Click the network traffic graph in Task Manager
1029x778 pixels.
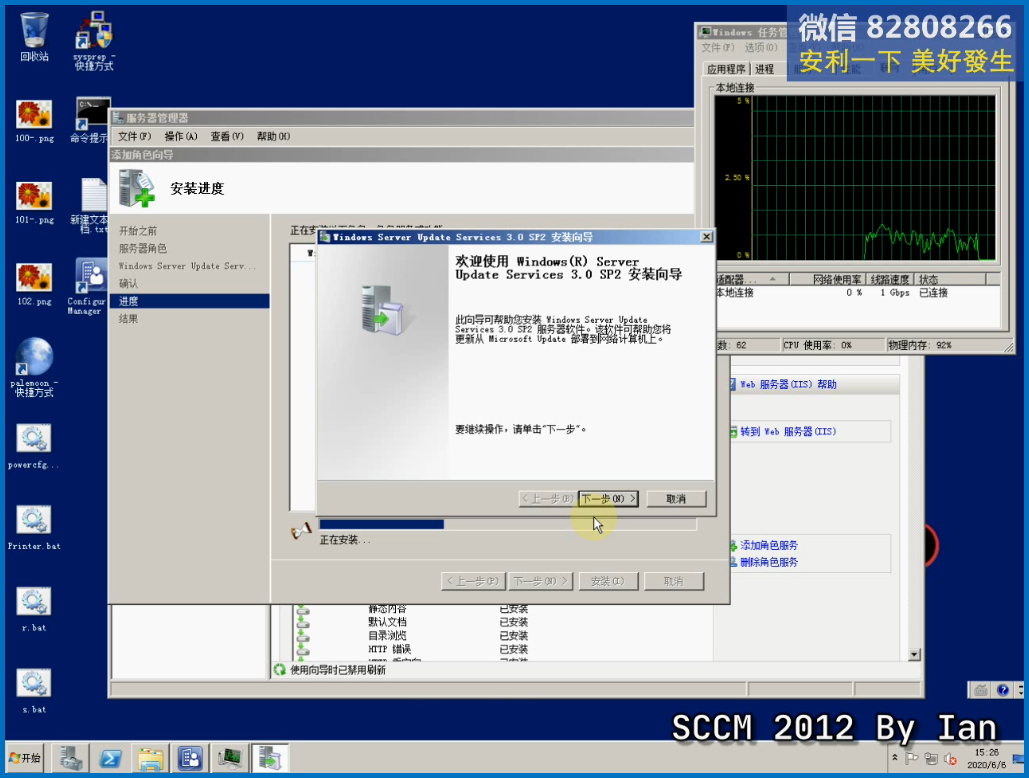855,178
